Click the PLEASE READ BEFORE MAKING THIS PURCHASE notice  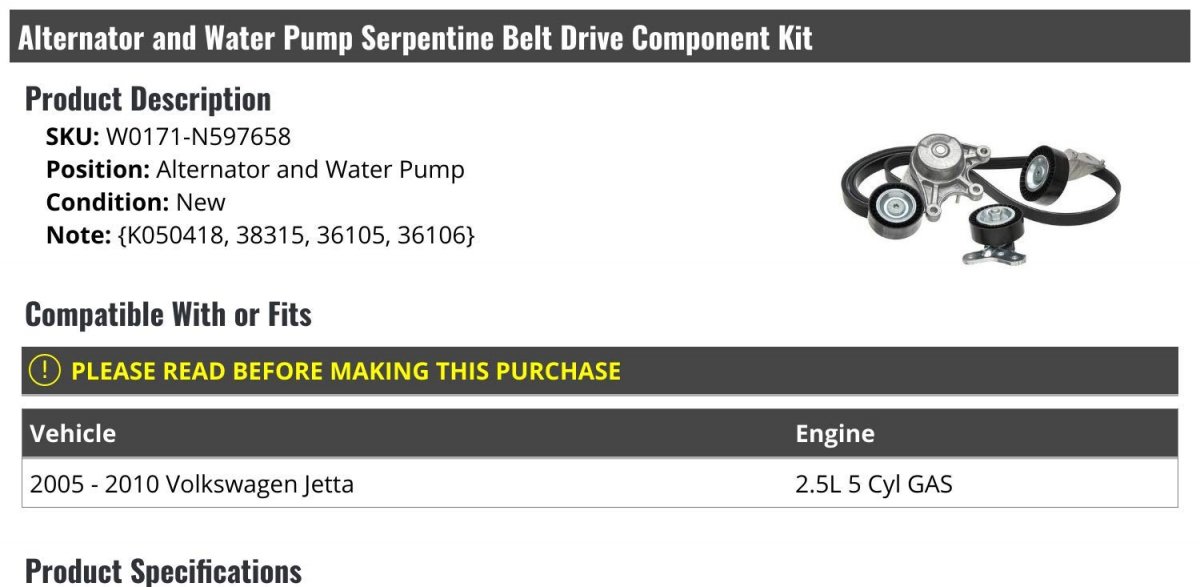(346, 371)
